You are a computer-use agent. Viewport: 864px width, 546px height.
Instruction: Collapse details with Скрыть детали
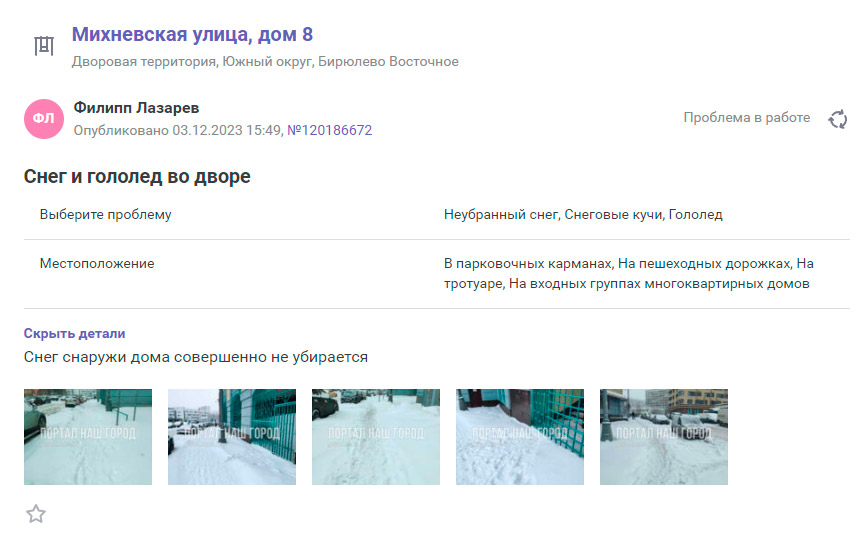point(74,334)
